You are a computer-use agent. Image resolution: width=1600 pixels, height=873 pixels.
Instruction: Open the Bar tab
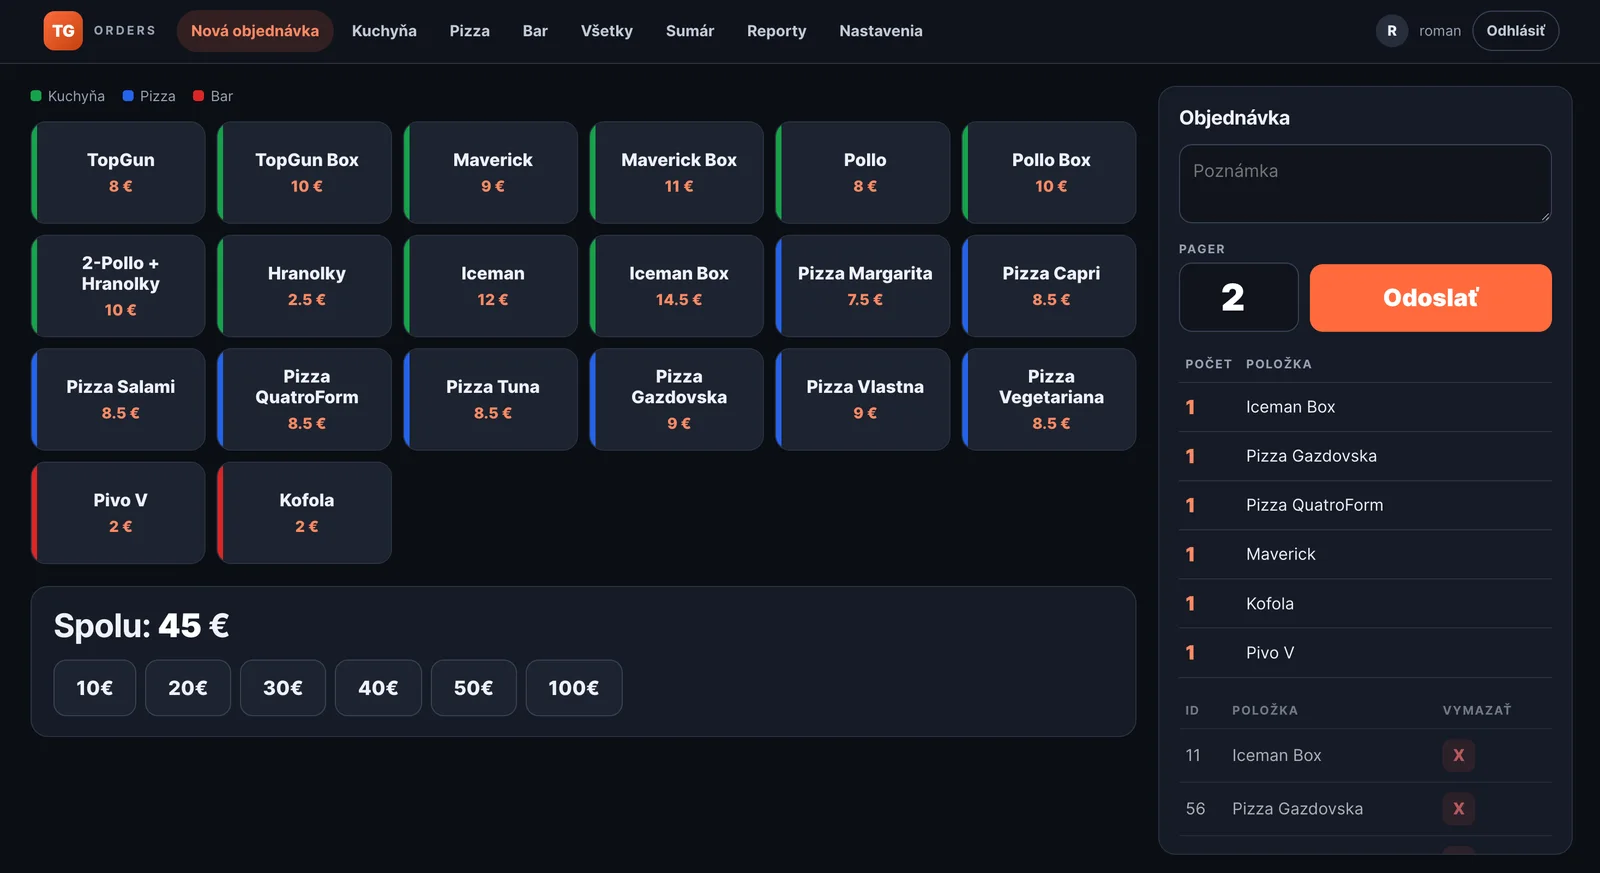(x=535, y=31)
